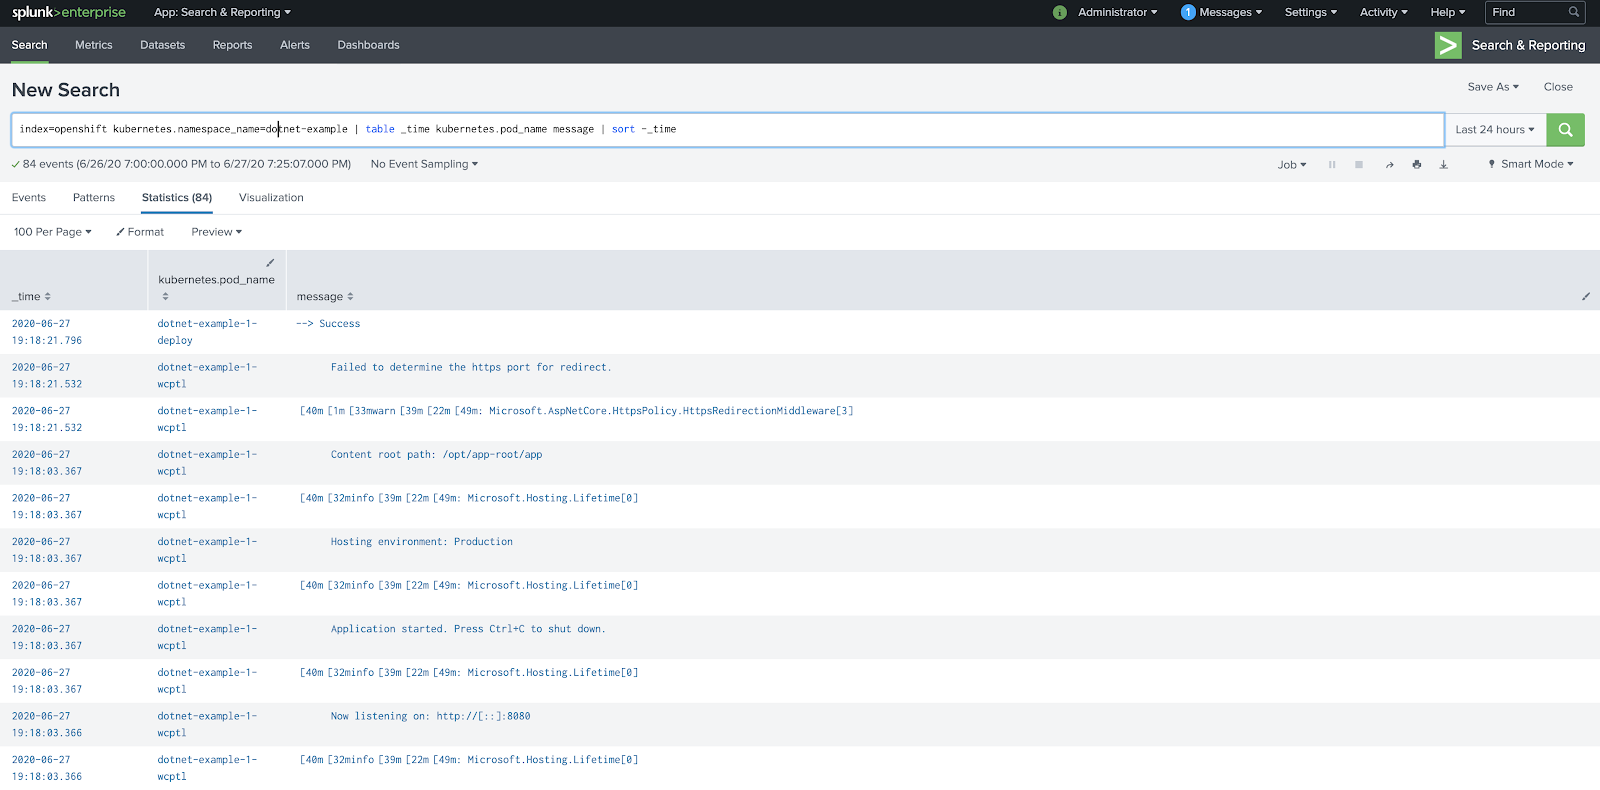
Task: Share the search job
Action: 1389,165
